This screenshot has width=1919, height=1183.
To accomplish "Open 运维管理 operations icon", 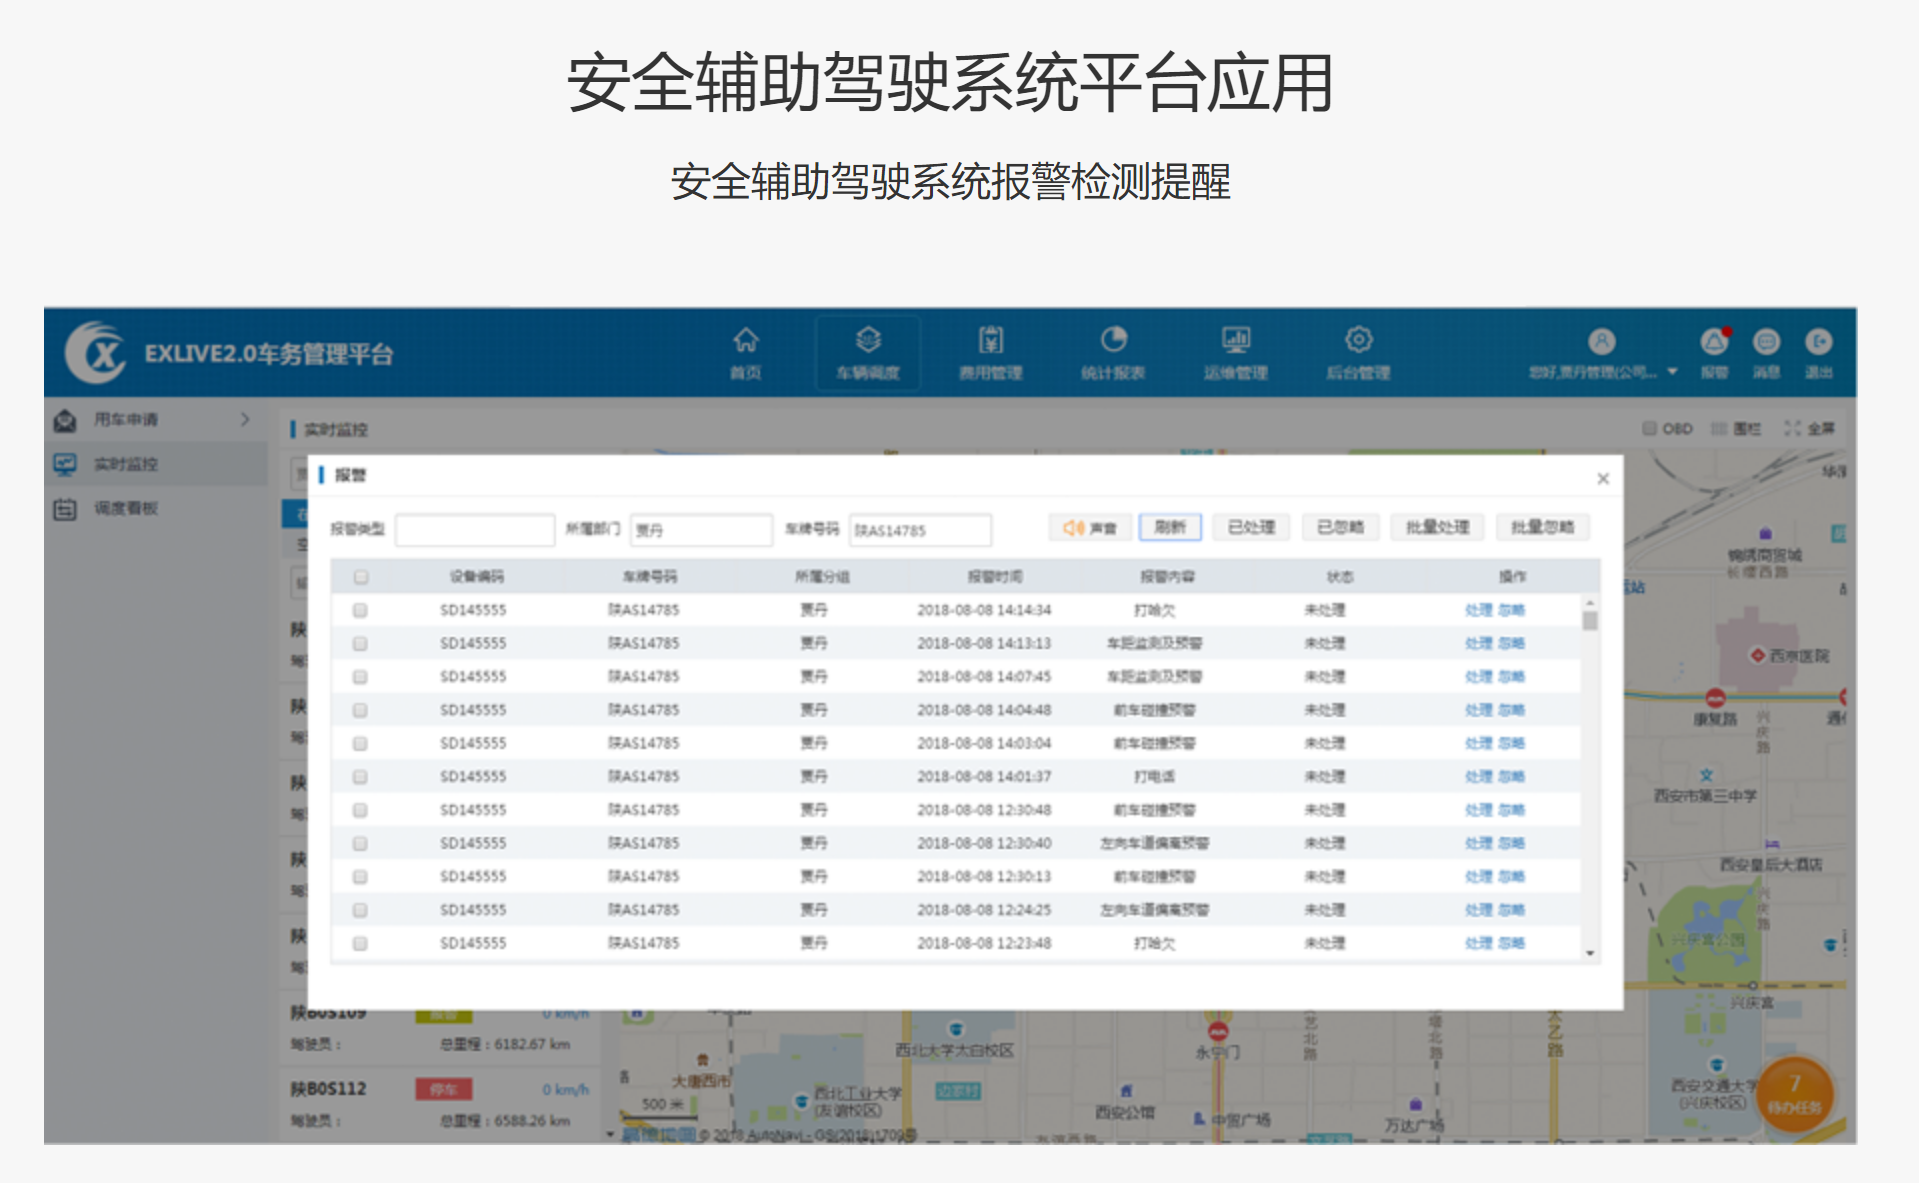I will 1236,341.
